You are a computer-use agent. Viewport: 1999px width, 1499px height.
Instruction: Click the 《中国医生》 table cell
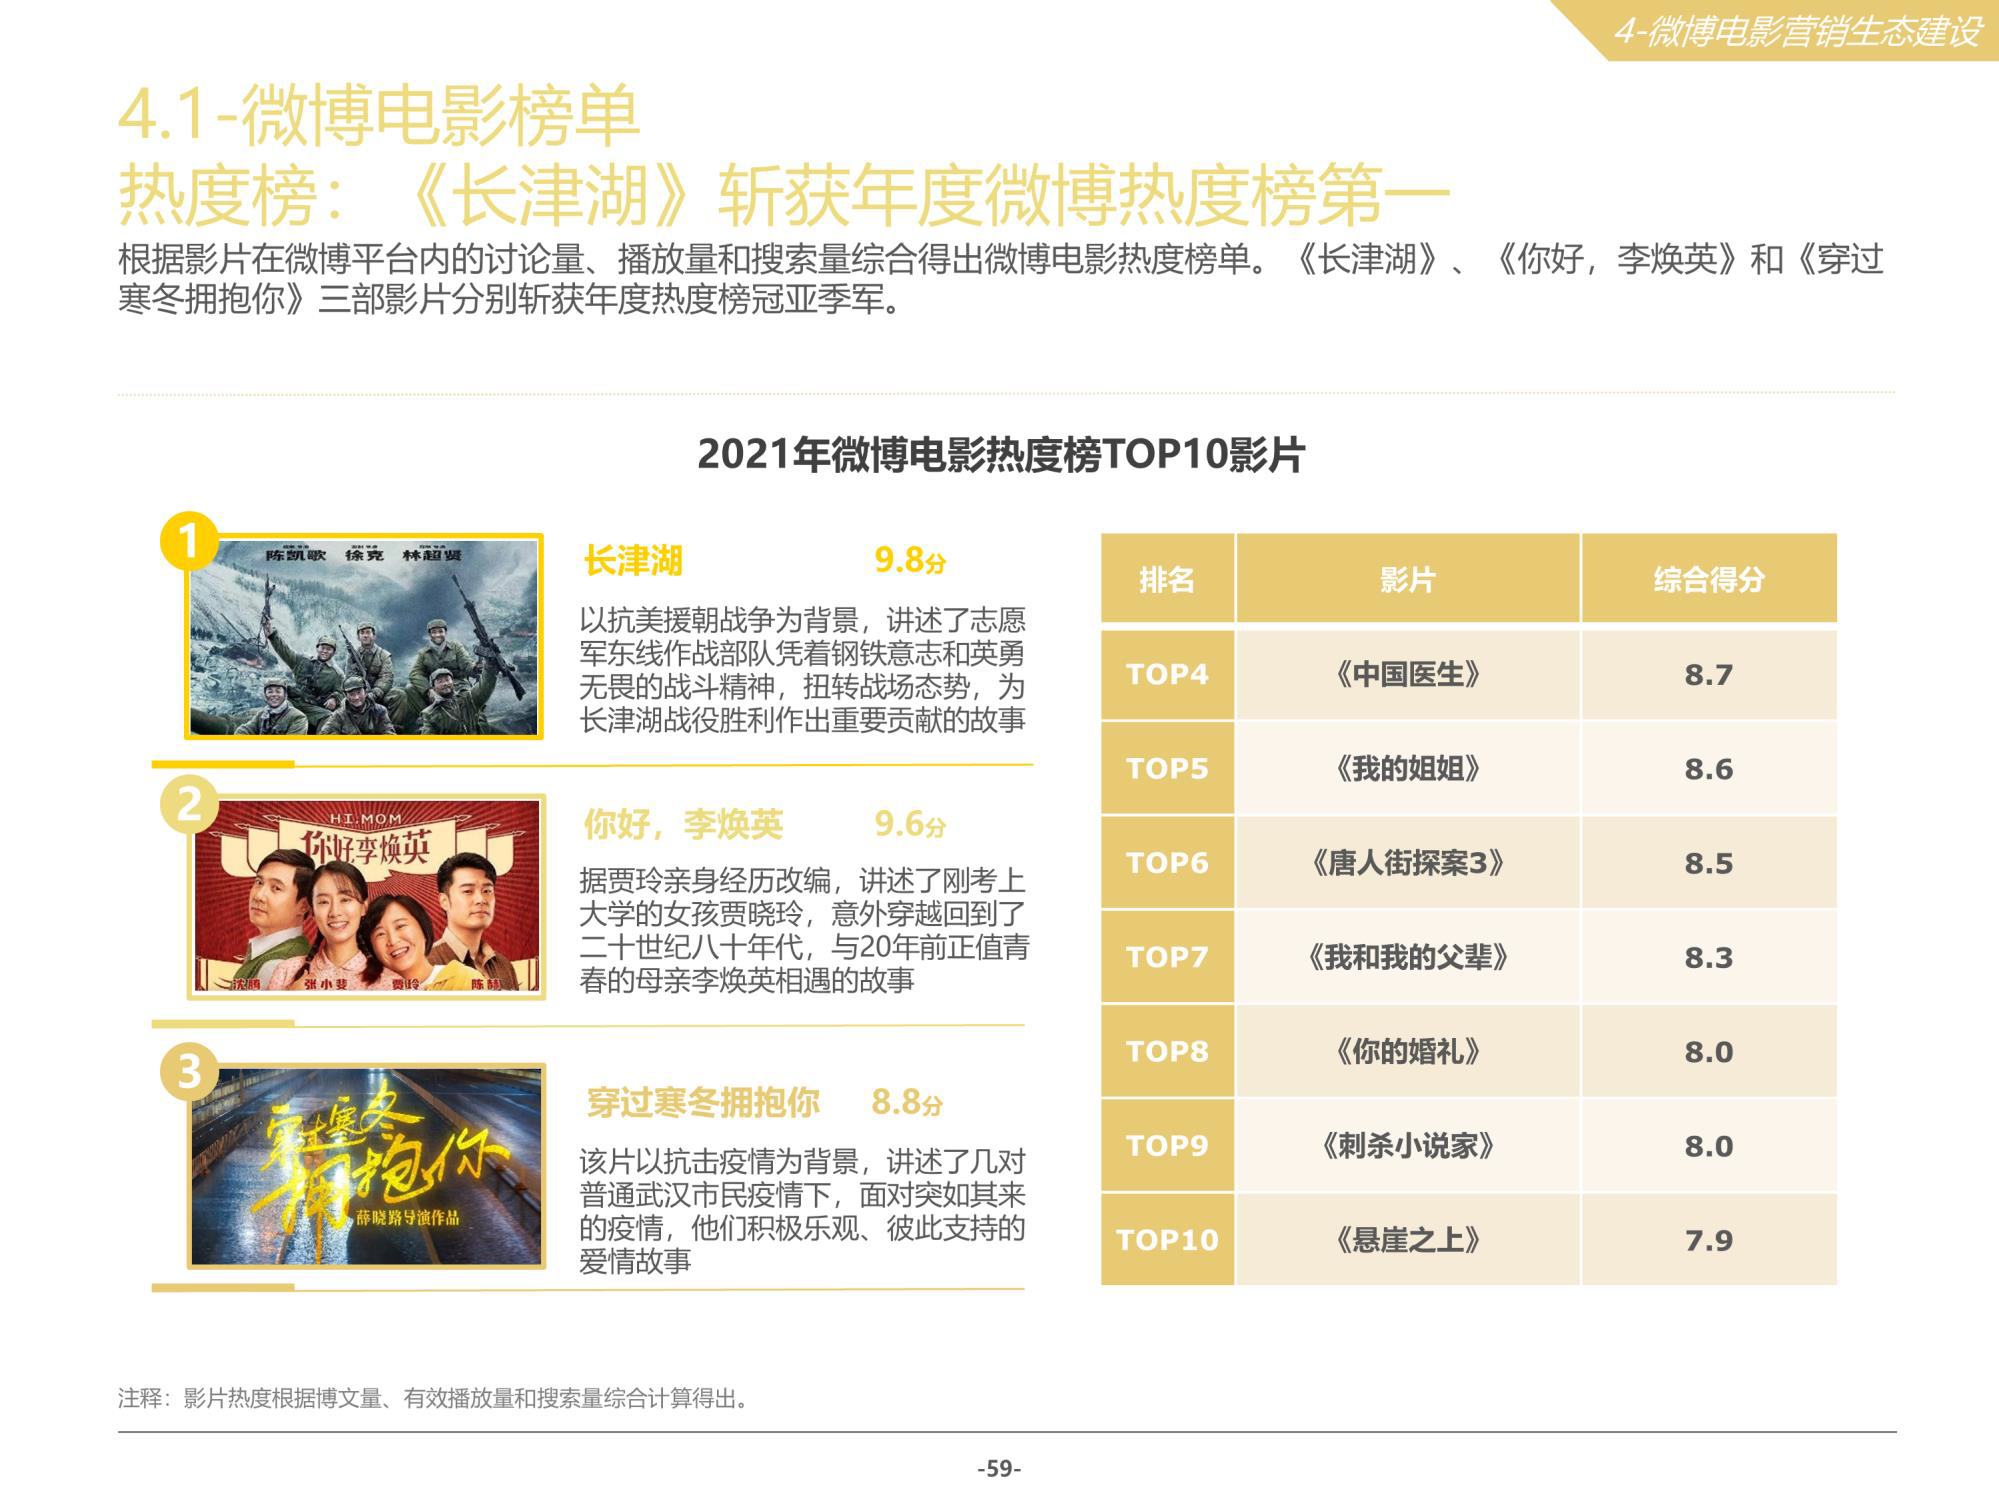(x=1407, y=674)
